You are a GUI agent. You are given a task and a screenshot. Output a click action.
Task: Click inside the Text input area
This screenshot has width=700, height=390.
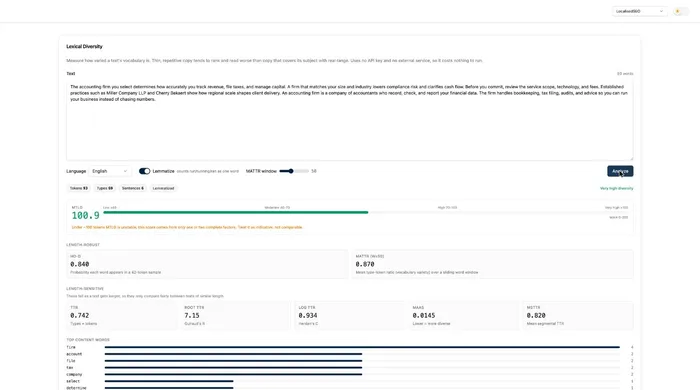[x=350, y=120]
